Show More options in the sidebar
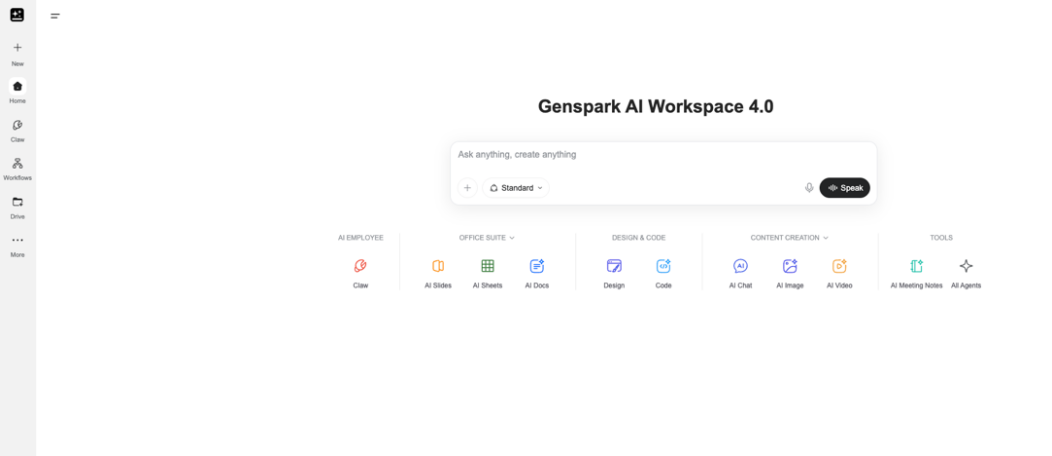 [x=17, y=245]
